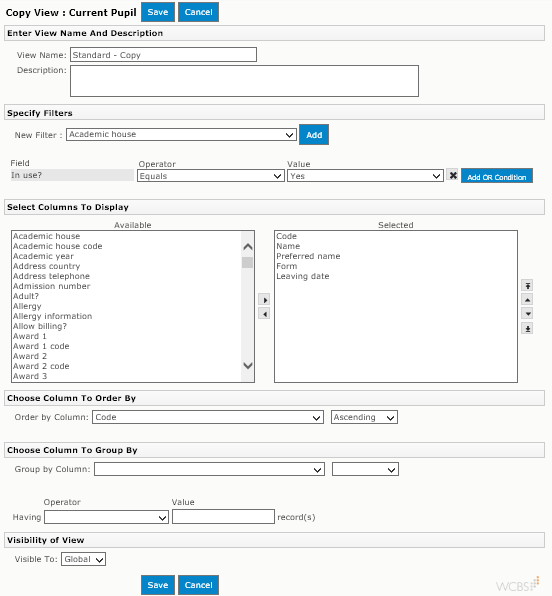This screenshot has width=552, height=596.
Task: Click the Add OR Condition button
Action: coord(496,176)
